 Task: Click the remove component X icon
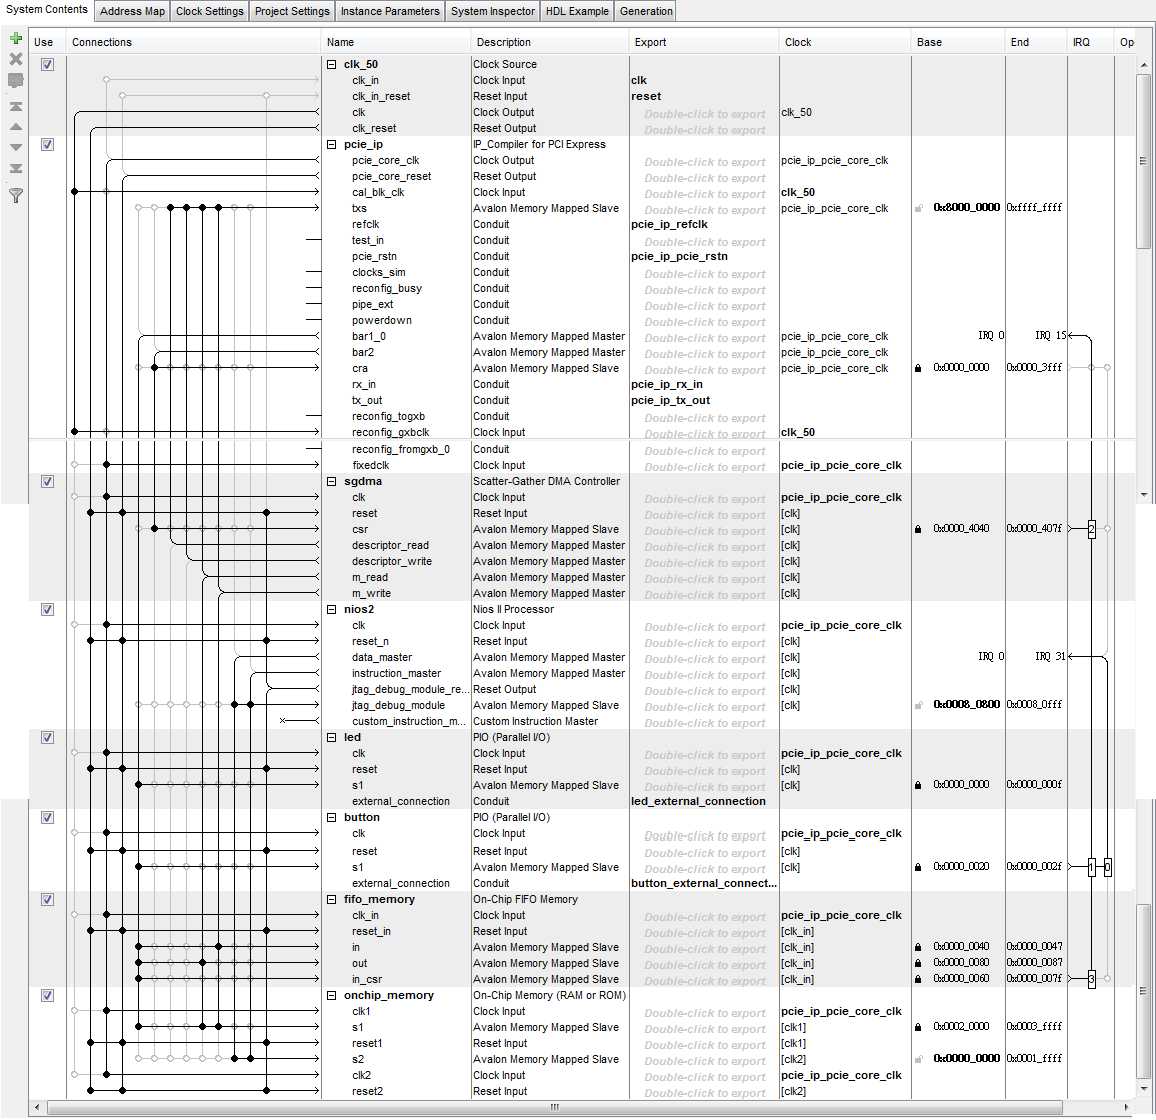click(x=15, y=59)
